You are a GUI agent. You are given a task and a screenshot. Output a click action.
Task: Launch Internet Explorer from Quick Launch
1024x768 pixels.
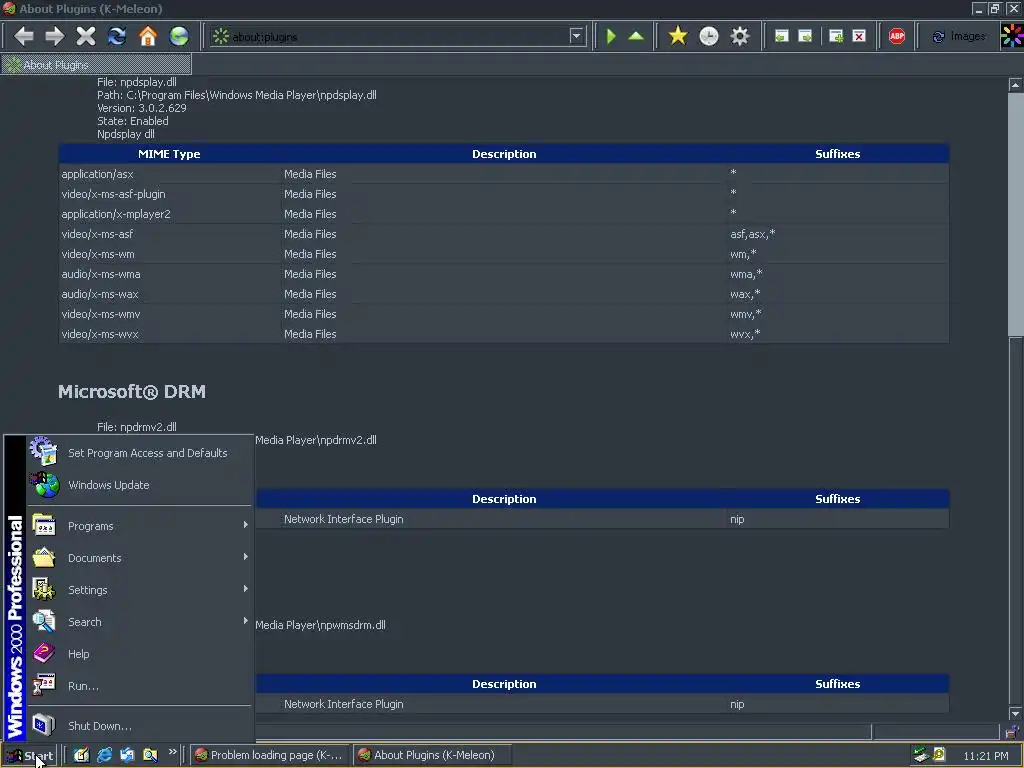click(104, 755)
